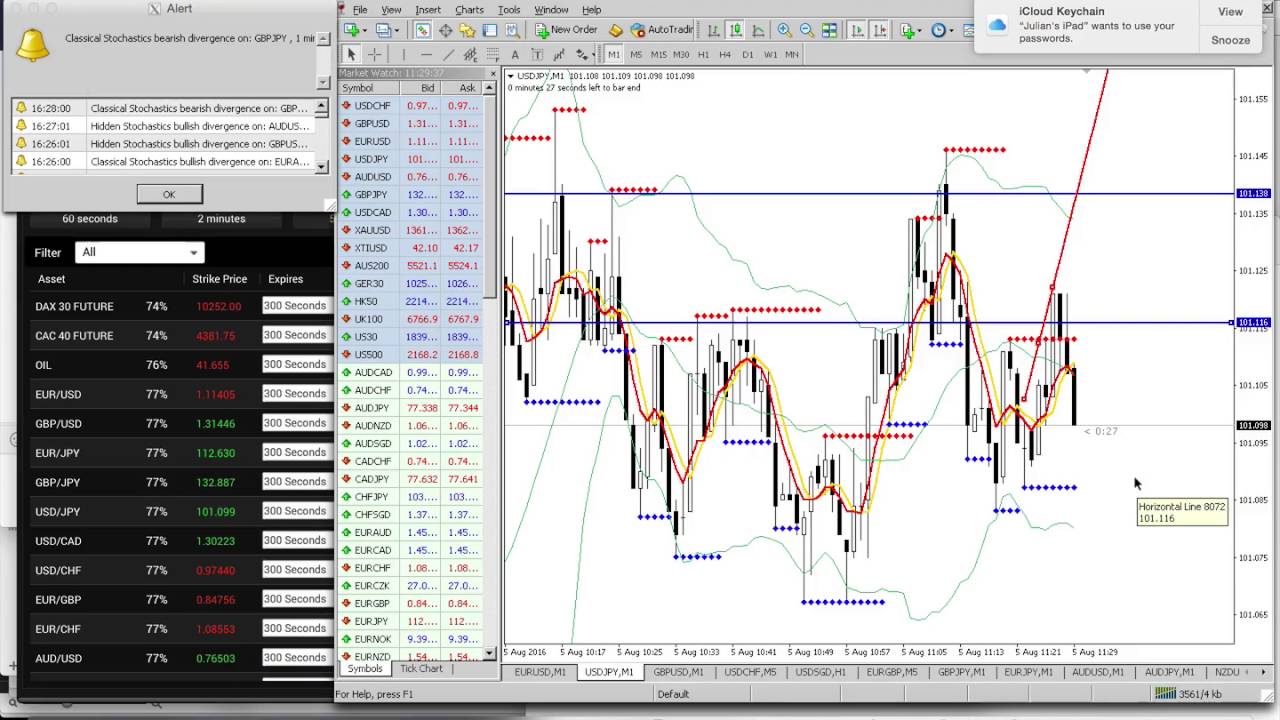Open the Charts menu
This screenshot has width=1280, height=720.
pos(469,10)
